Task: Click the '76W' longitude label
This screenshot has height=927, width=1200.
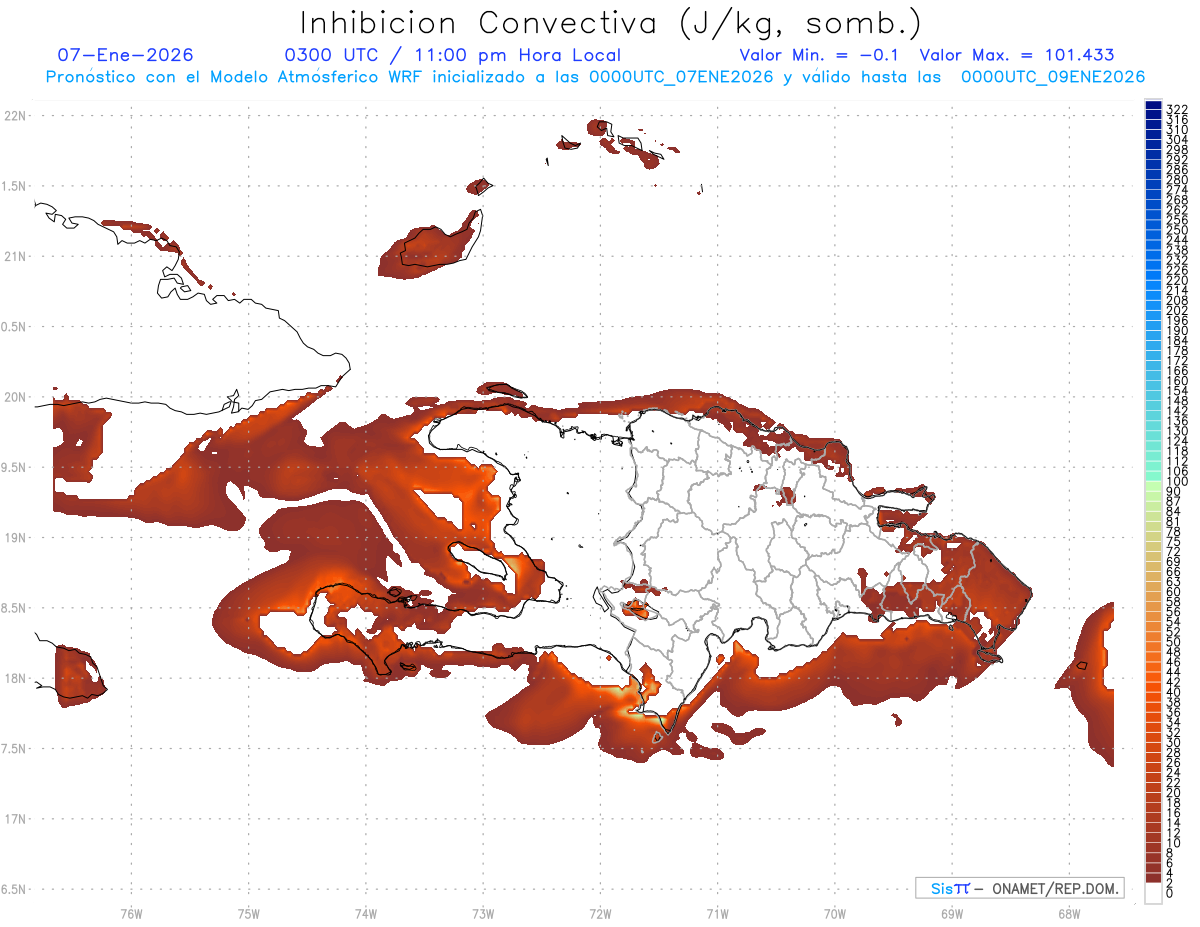Action: coord(131,913)
